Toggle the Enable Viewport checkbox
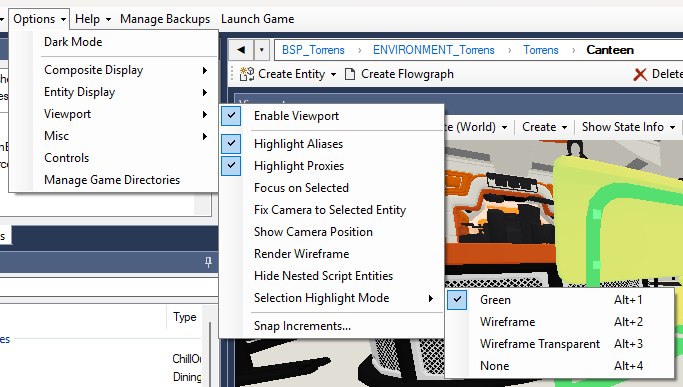 click(231, 116)
